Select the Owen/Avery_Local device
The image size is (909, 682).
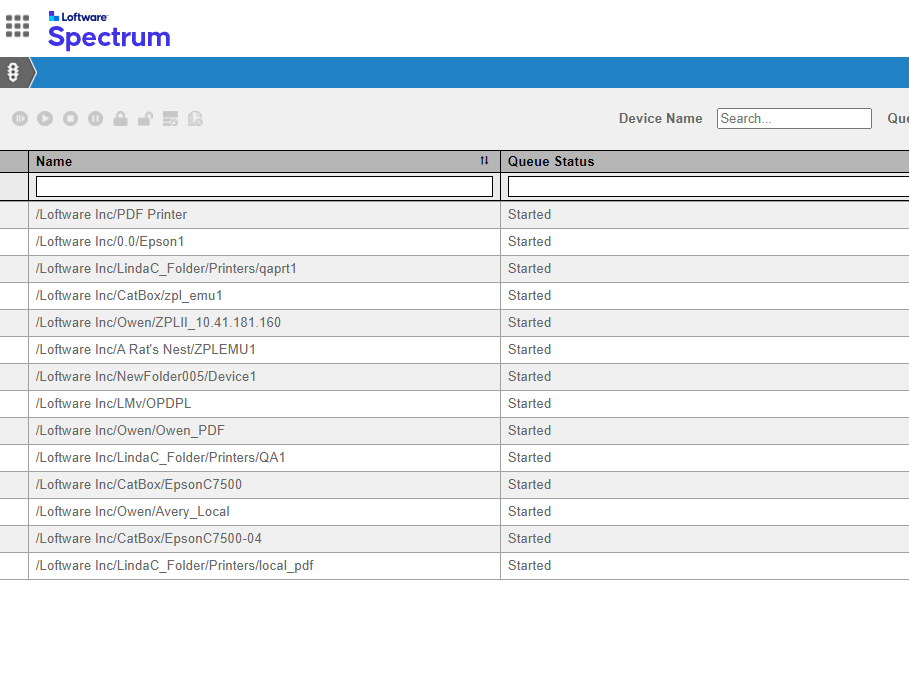132,512
